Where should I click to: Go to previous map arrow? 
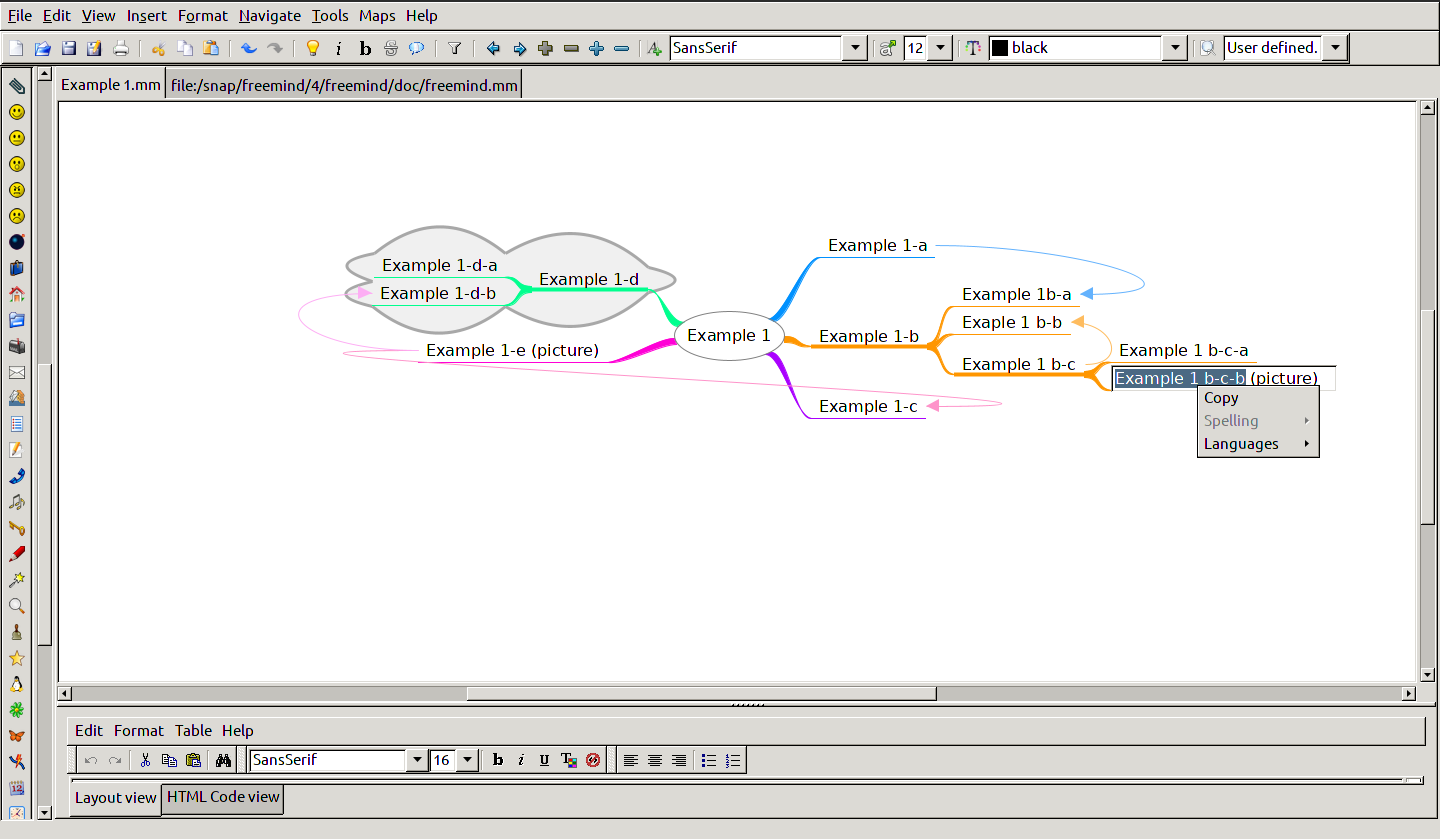pos(492,48)
